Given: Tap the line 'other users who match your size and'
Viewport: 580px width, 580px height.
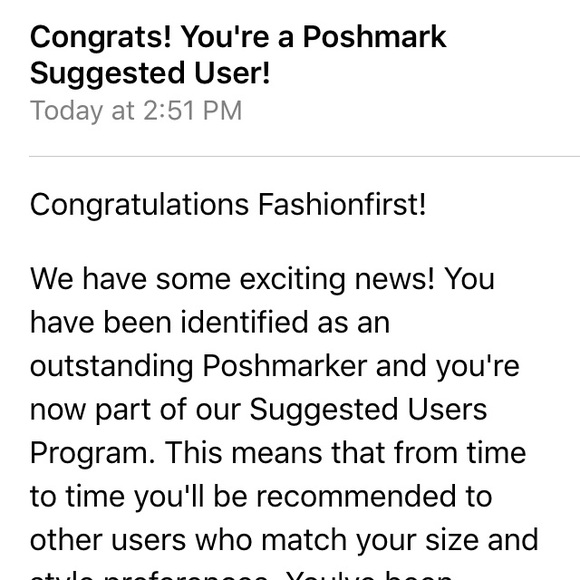Looking at the screenshot, I should click(284, 541).
